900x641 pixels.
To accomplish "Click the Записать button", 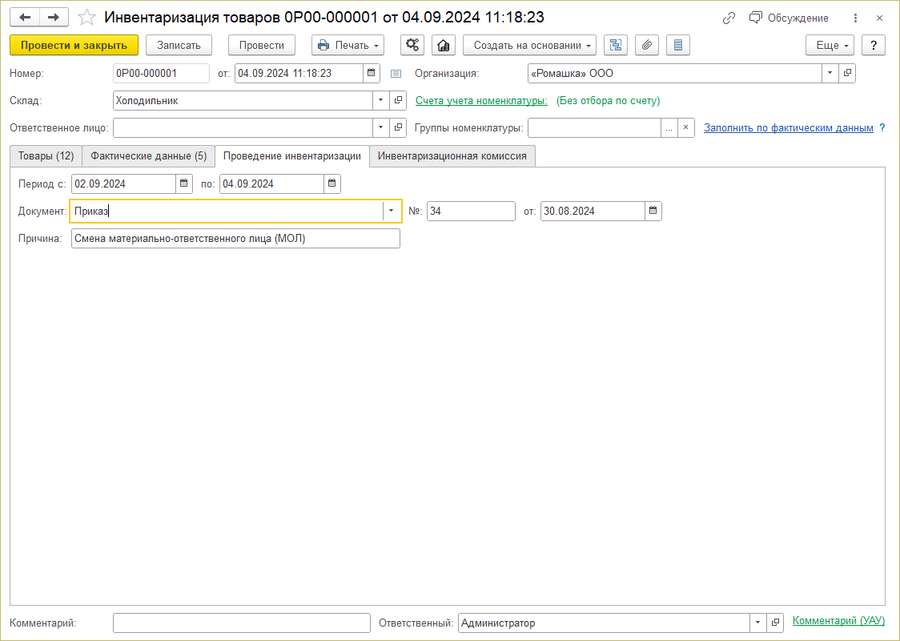I will [x=179, y=45].
